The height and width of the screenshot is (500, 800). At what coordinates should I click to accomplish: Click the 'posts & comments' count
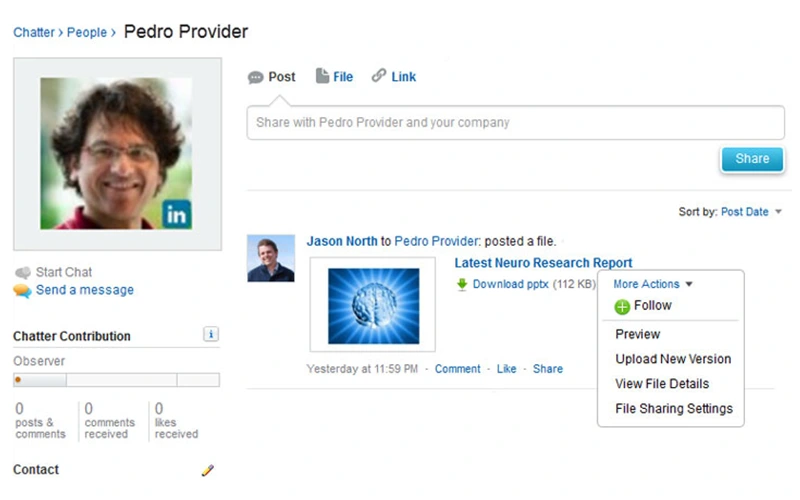click(x=40, y=421)
